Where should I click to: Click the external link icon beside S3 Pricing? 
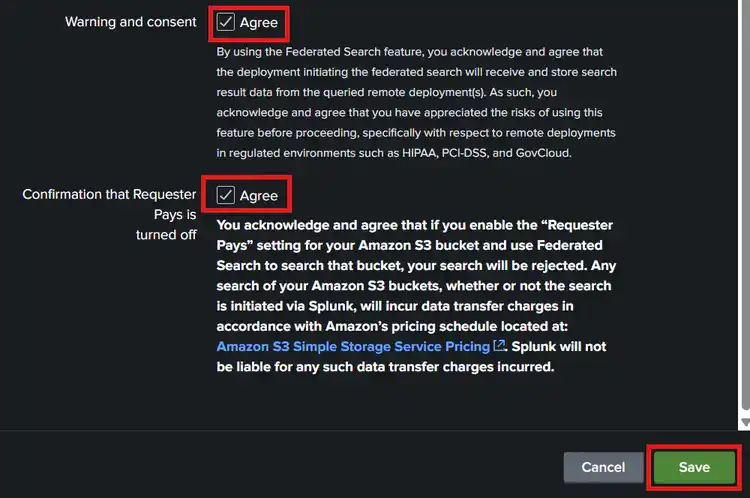(x=499, y=346)
